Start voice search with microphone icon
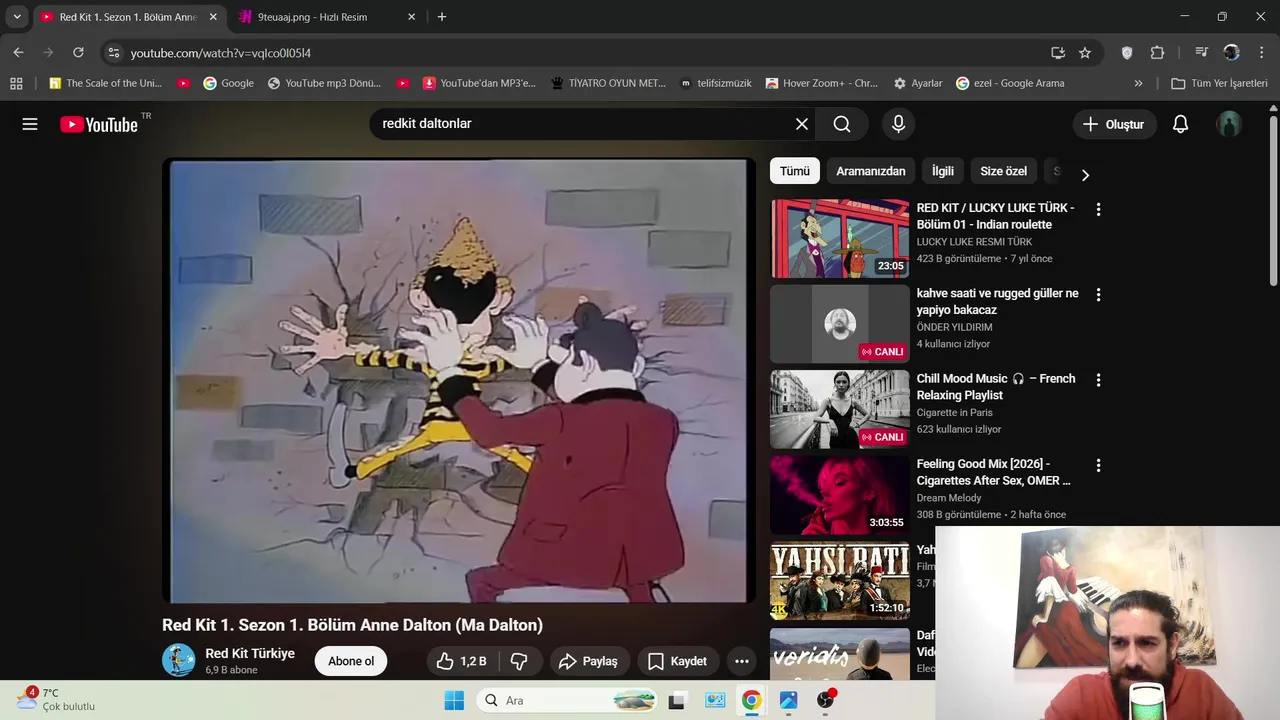The image size is (1280, 720). point(898,124)
